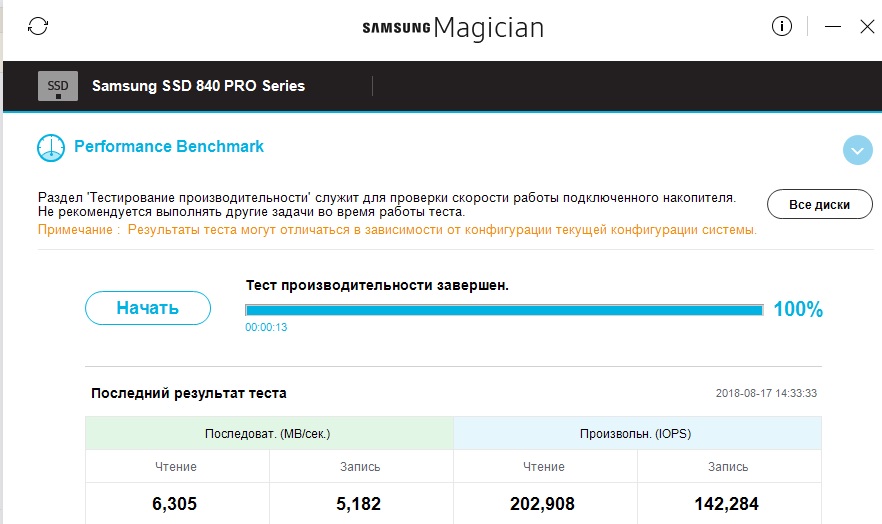Click the refresh icon in title bar
The width and height of the screenshot is (882, 524).
pos(38,27)
